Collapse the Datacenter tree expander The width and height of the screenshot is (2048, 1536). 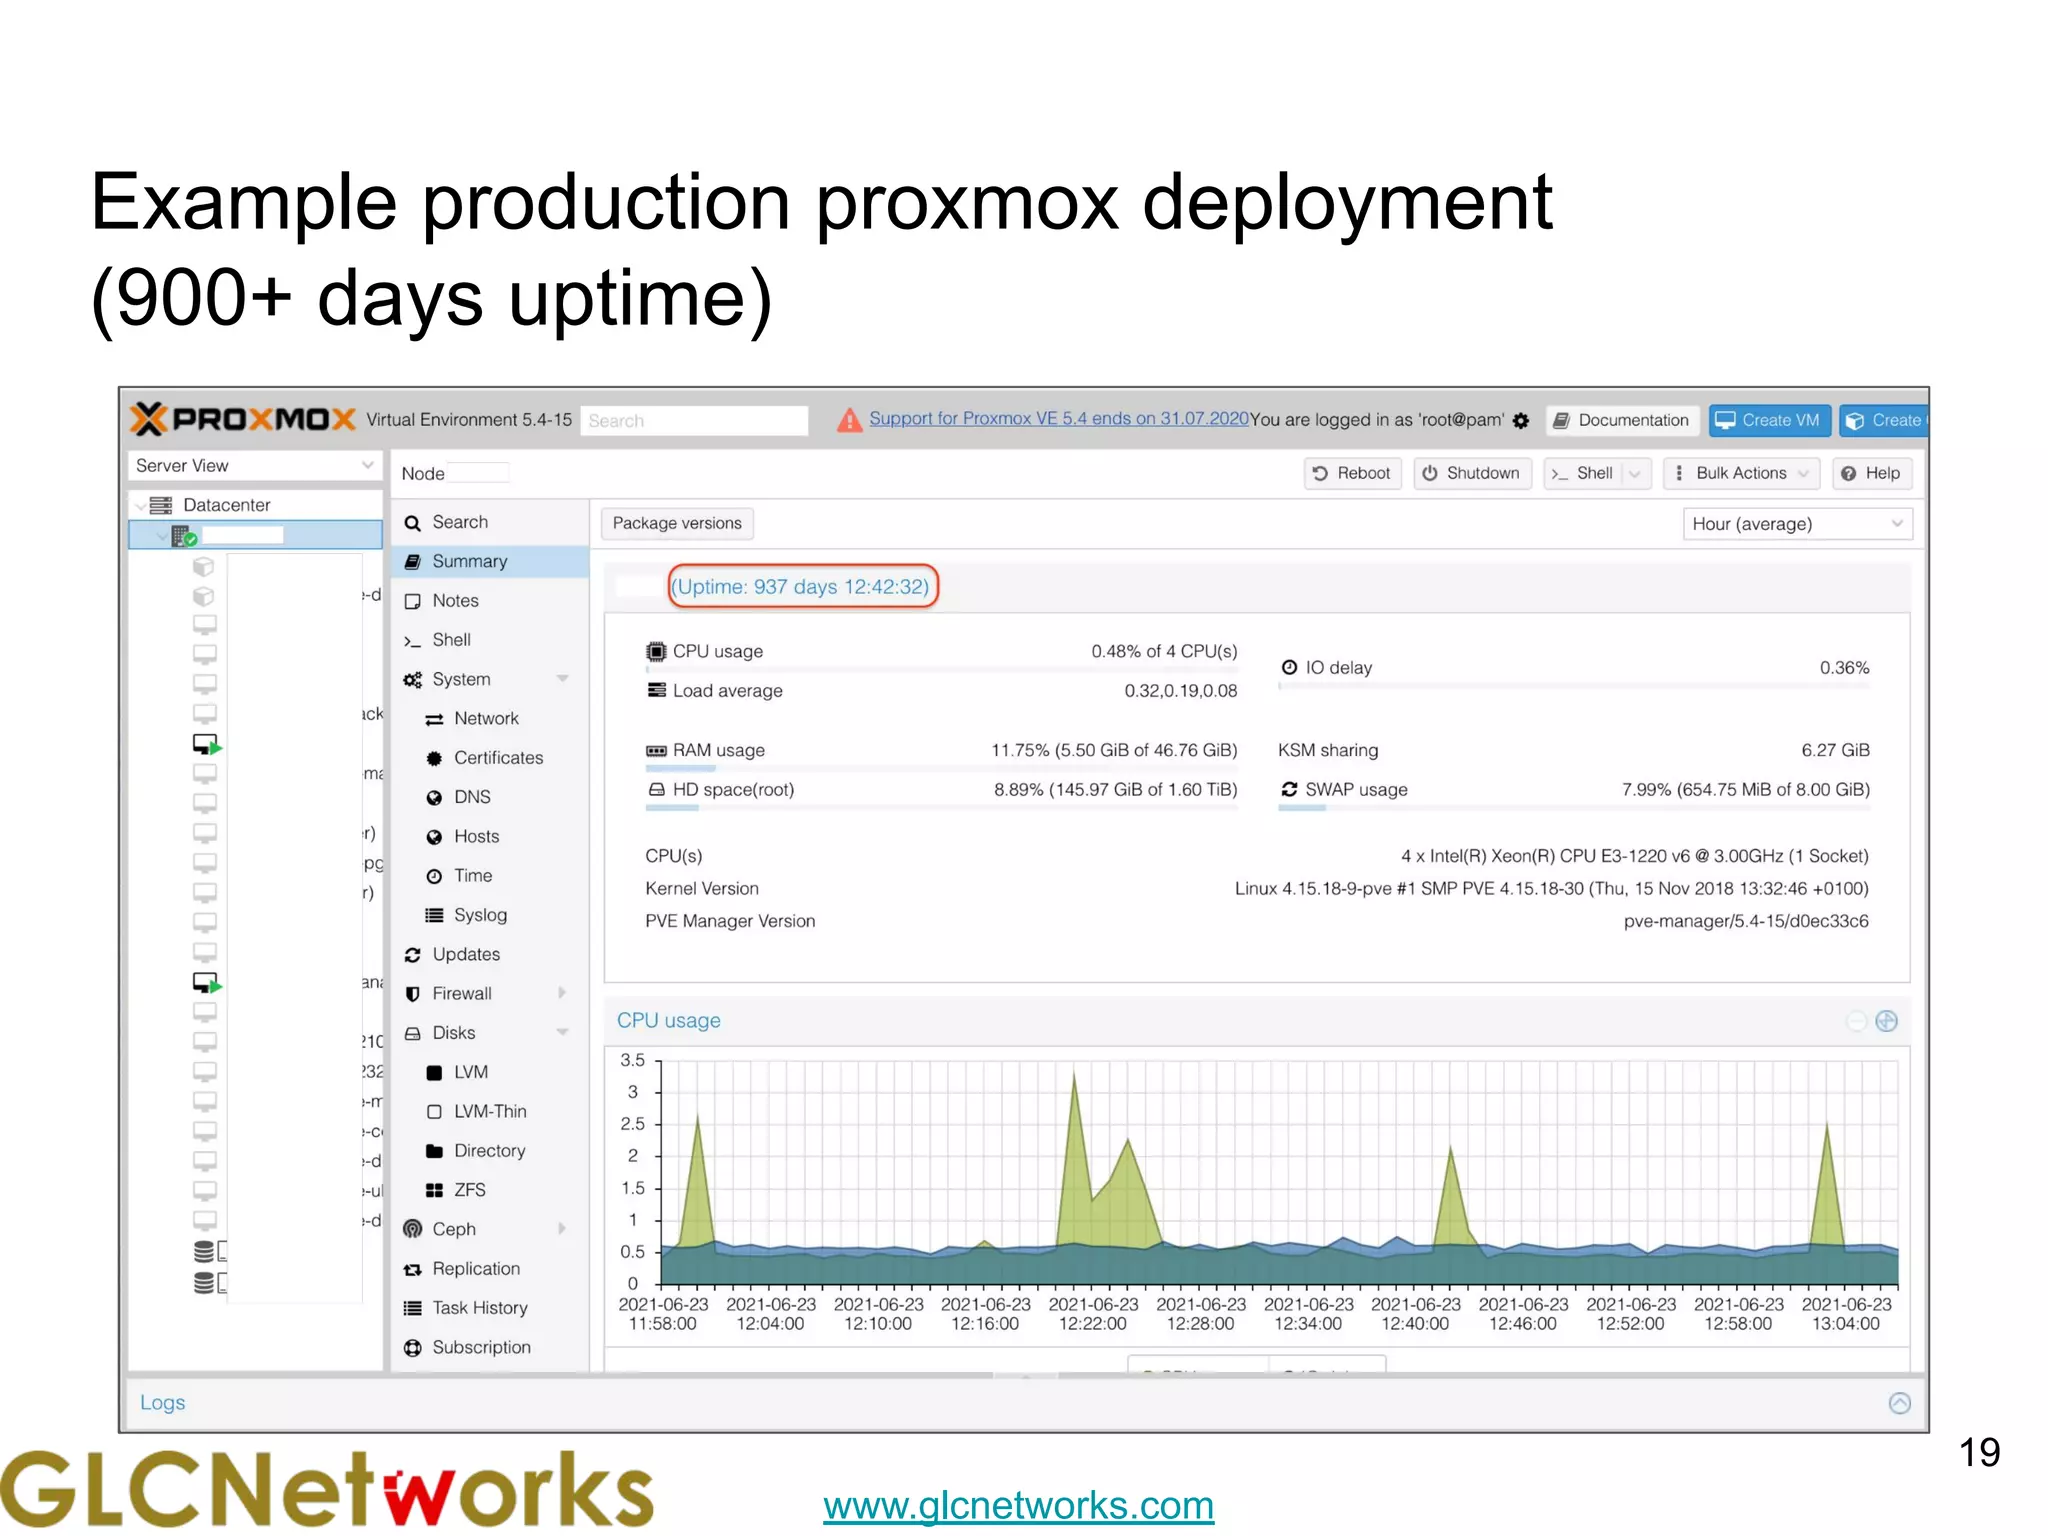click(139, 505)
